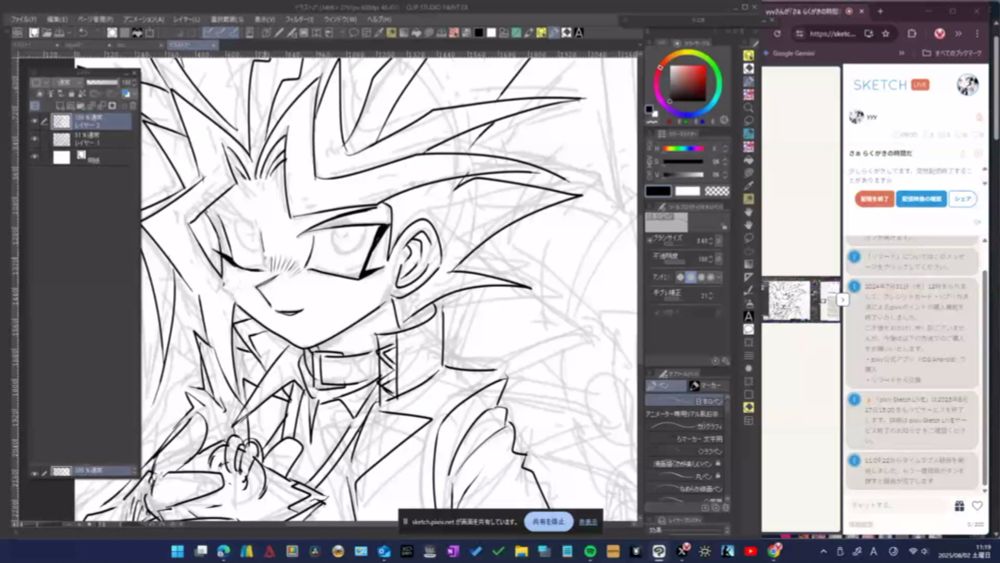Open the アニメーション menu
The width and height of the screenshot is (1000, 563).
[143, 20]
